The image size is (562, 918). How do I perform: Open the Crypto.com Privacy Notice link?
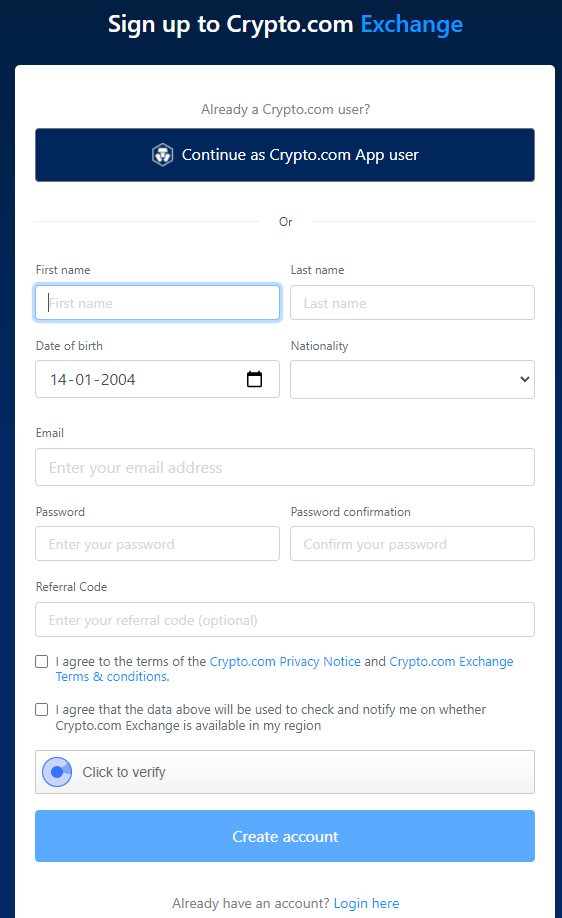click(285, 662)
